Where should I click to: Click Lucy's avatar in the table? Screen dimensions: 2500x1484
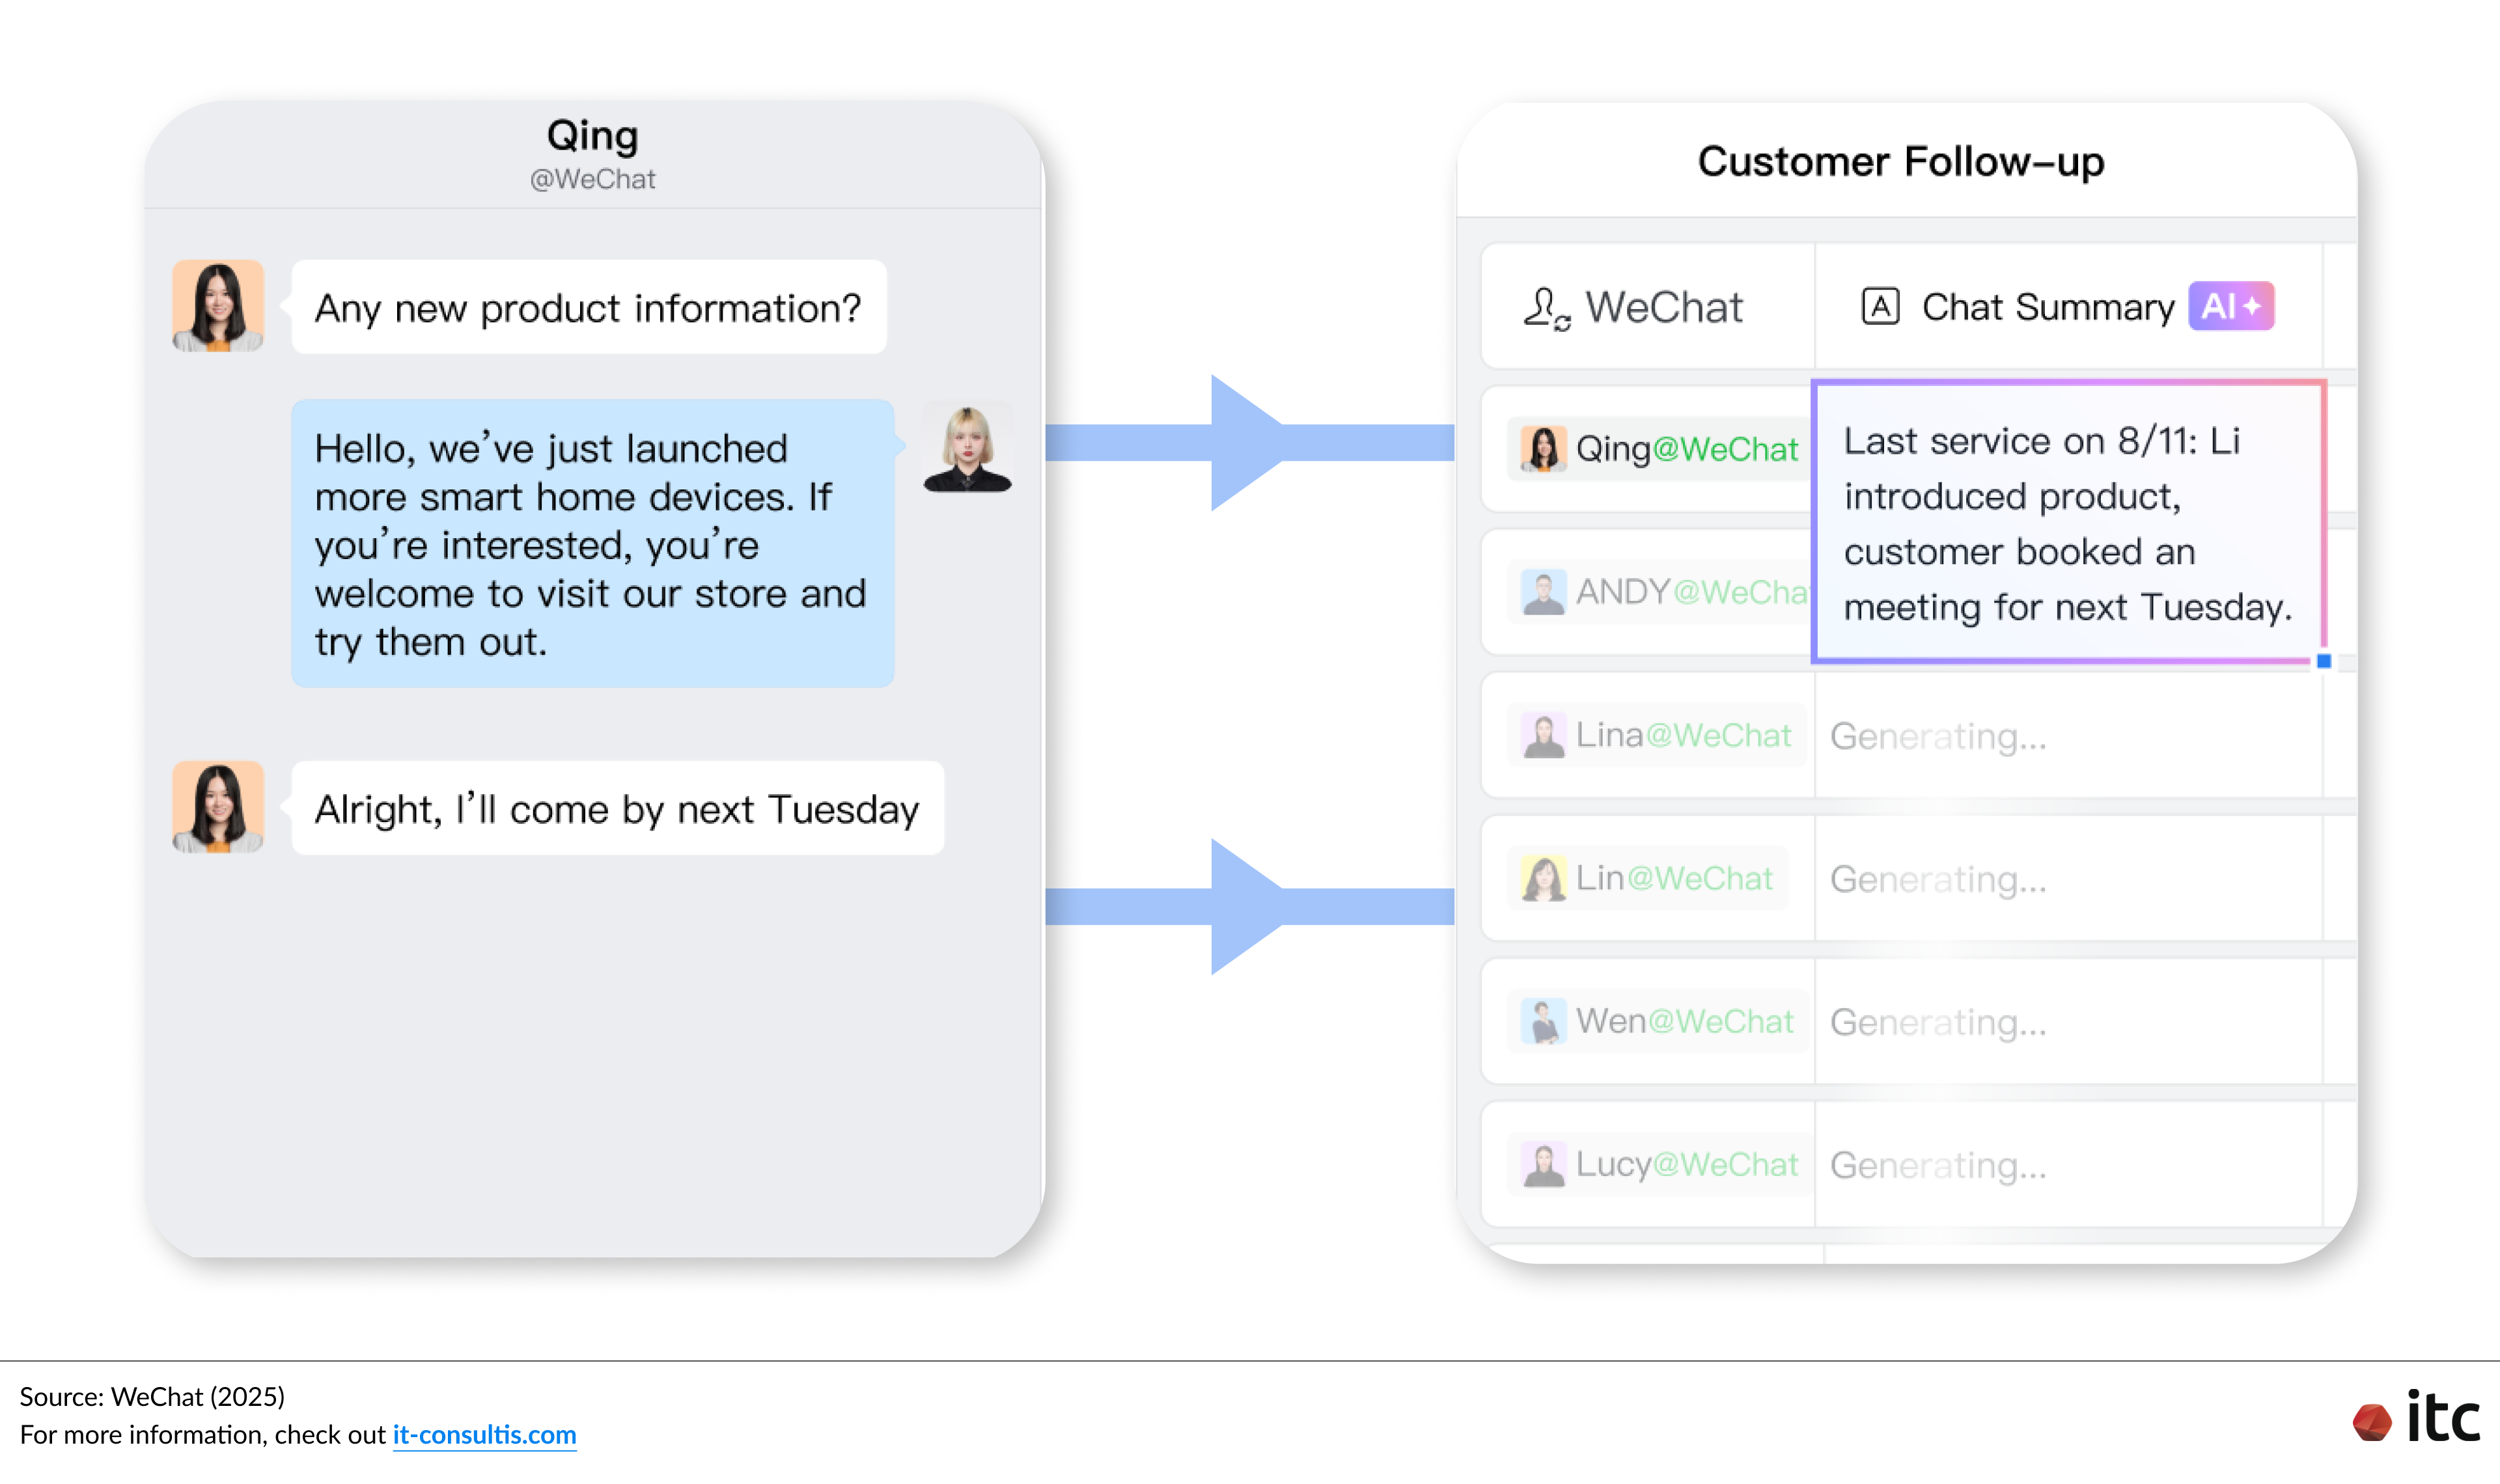point(1542,1164)
